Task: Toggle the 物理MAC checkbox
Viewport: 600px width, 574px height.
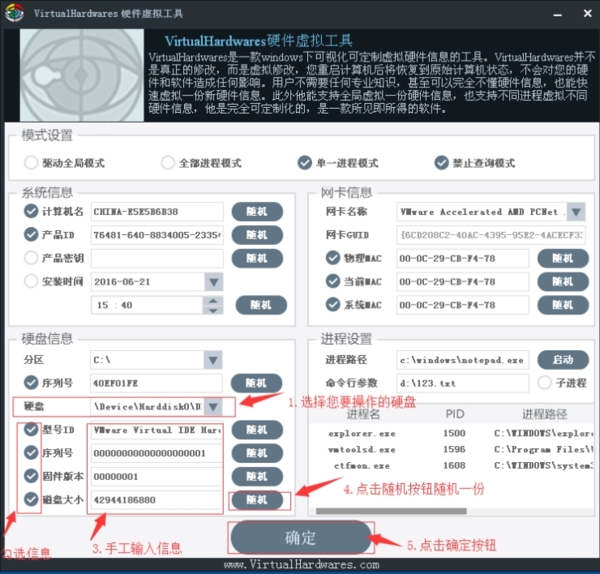Action: click(333, 258)
